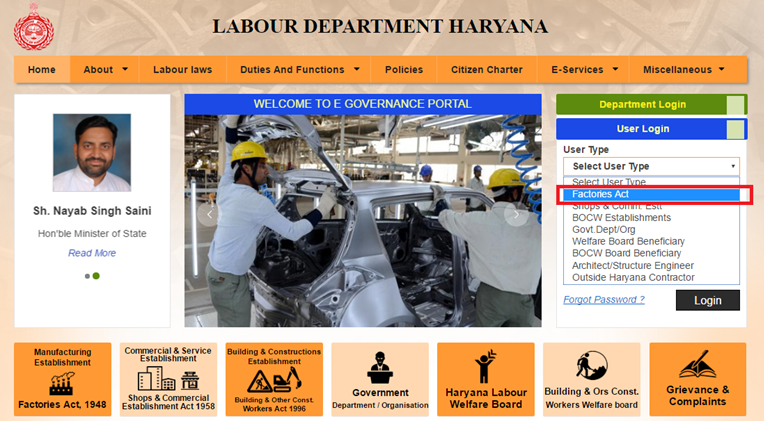The height and width of the screenshot is (421, 764).
Task: Toggle the User Login panel box
Action: pyautogui.click(x=736, y=129)
